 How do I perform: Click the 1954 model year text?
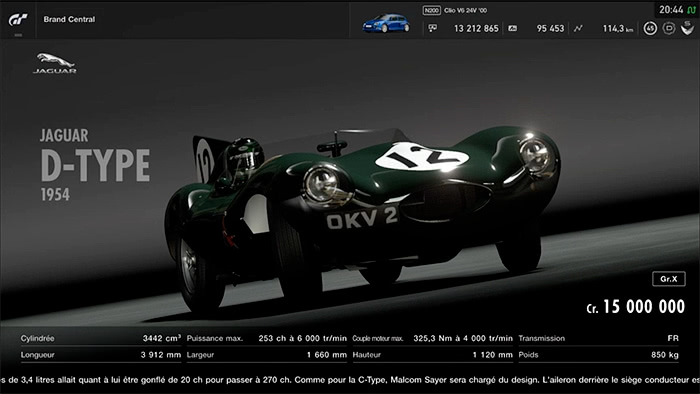pos(55,195)
